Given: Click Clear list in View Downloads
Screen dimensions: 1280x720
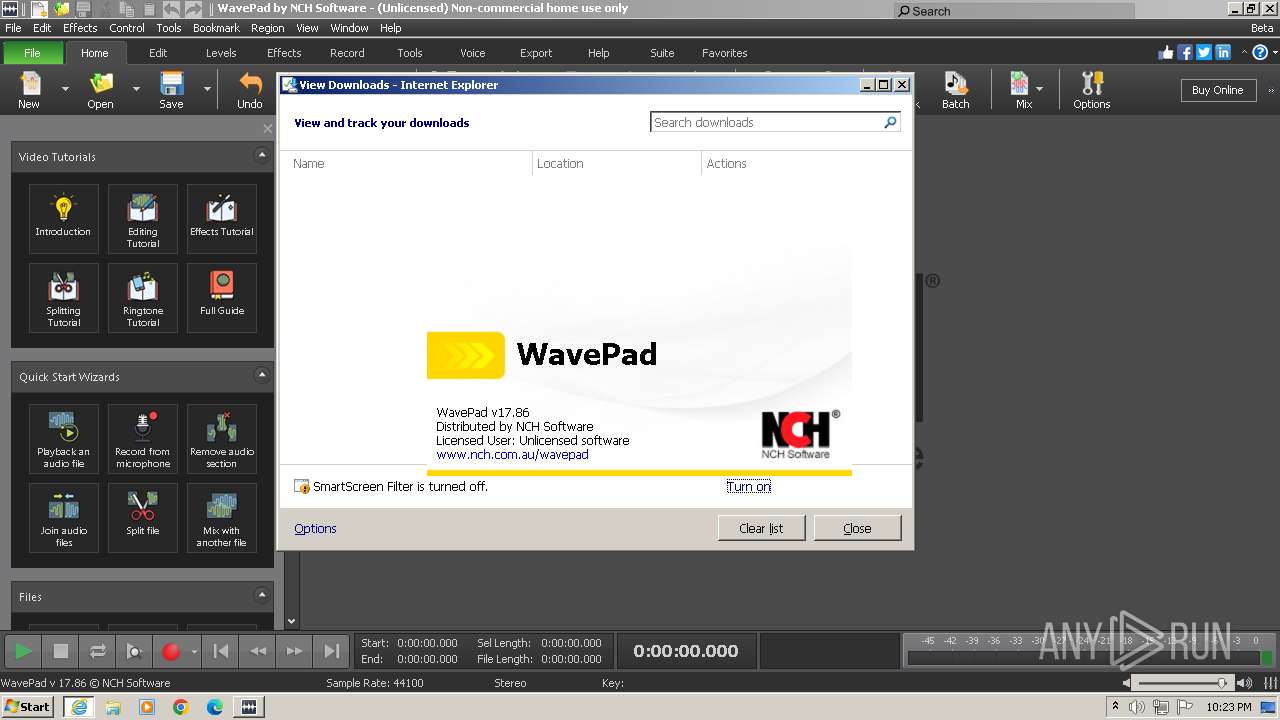Looking at the screenshot, I should (761, 528).
